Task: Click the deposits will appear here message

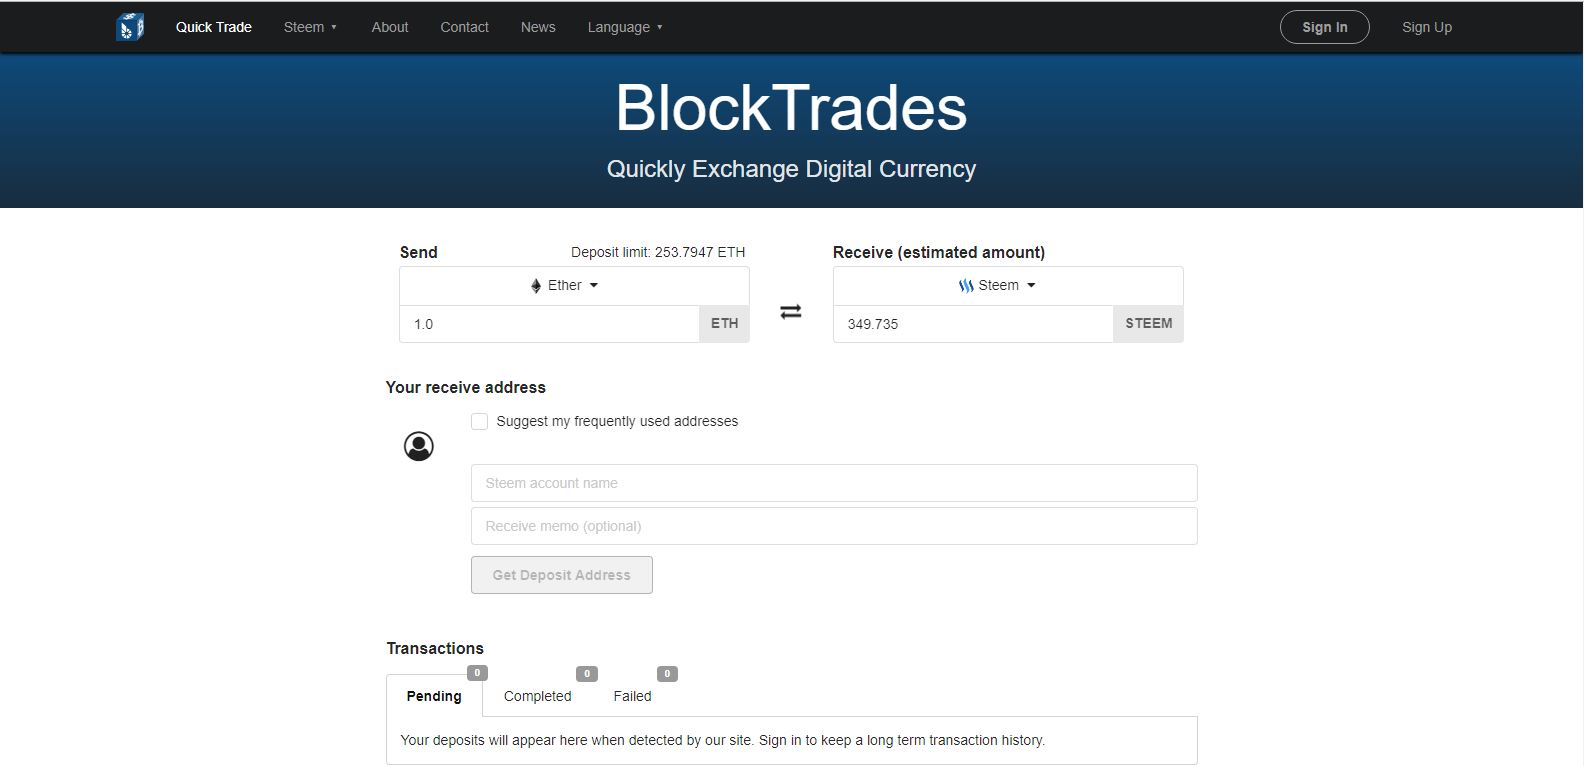Action: tap(722, 740)
